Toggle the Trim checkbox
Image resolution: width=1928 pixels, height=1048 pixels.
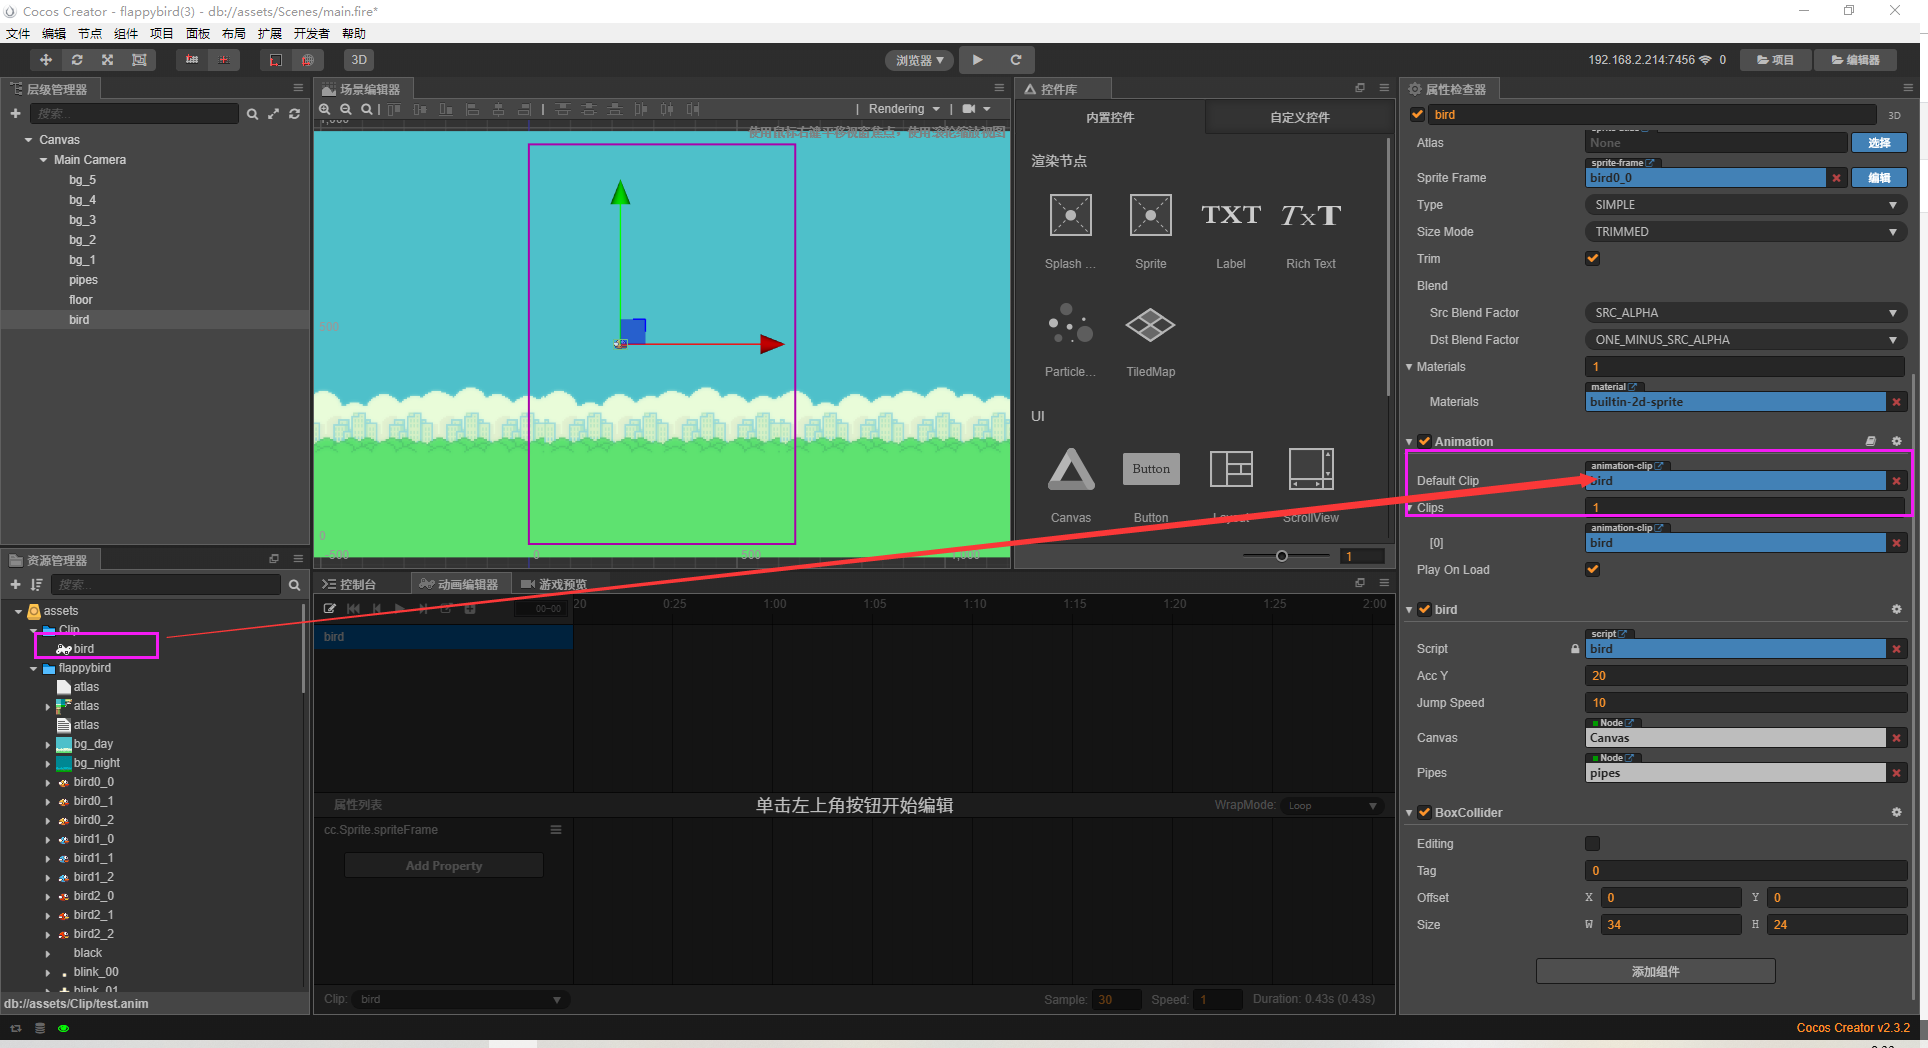point(1593,258)
